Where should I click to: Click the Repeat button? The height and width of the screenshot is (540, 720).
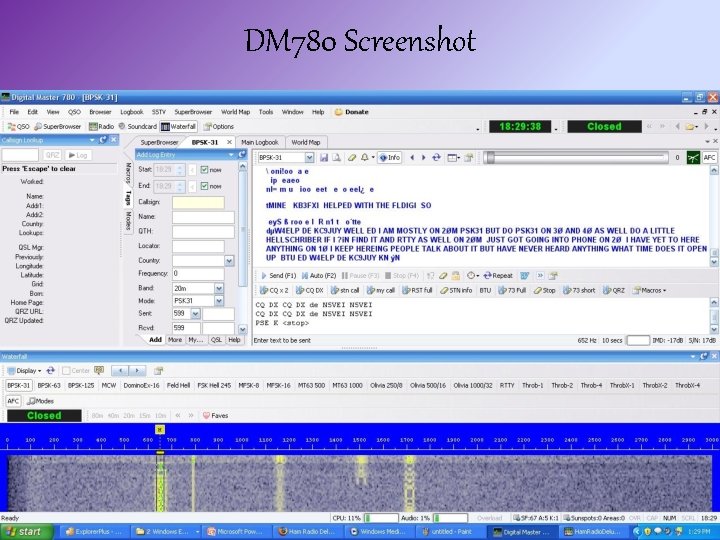498,276
